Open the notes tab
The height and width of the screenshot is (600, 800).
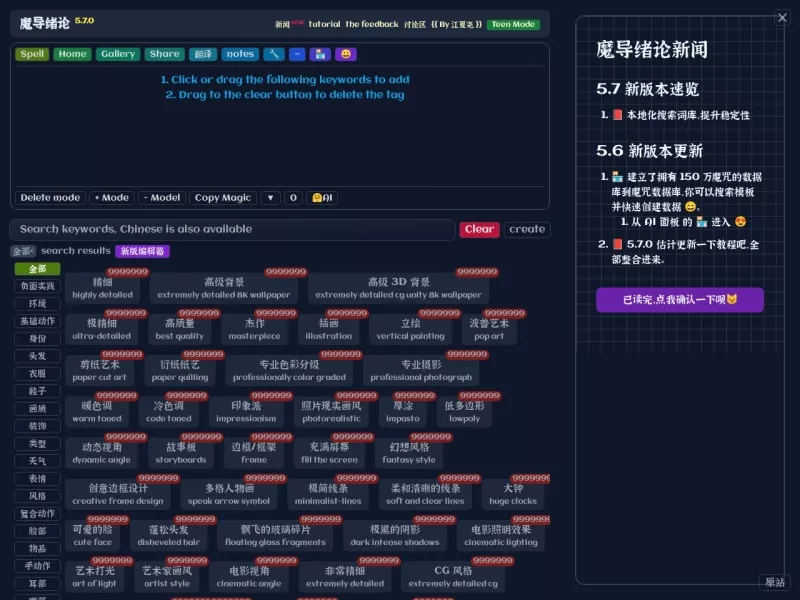click(240, 54)
